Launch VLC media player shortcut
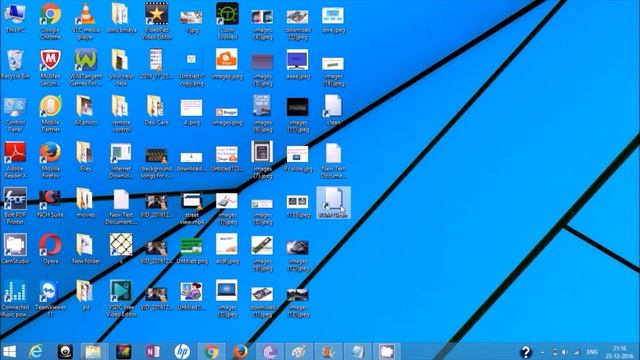Viewport: 640px width, 360px height. pyautogui.click(x=86, y=21)
